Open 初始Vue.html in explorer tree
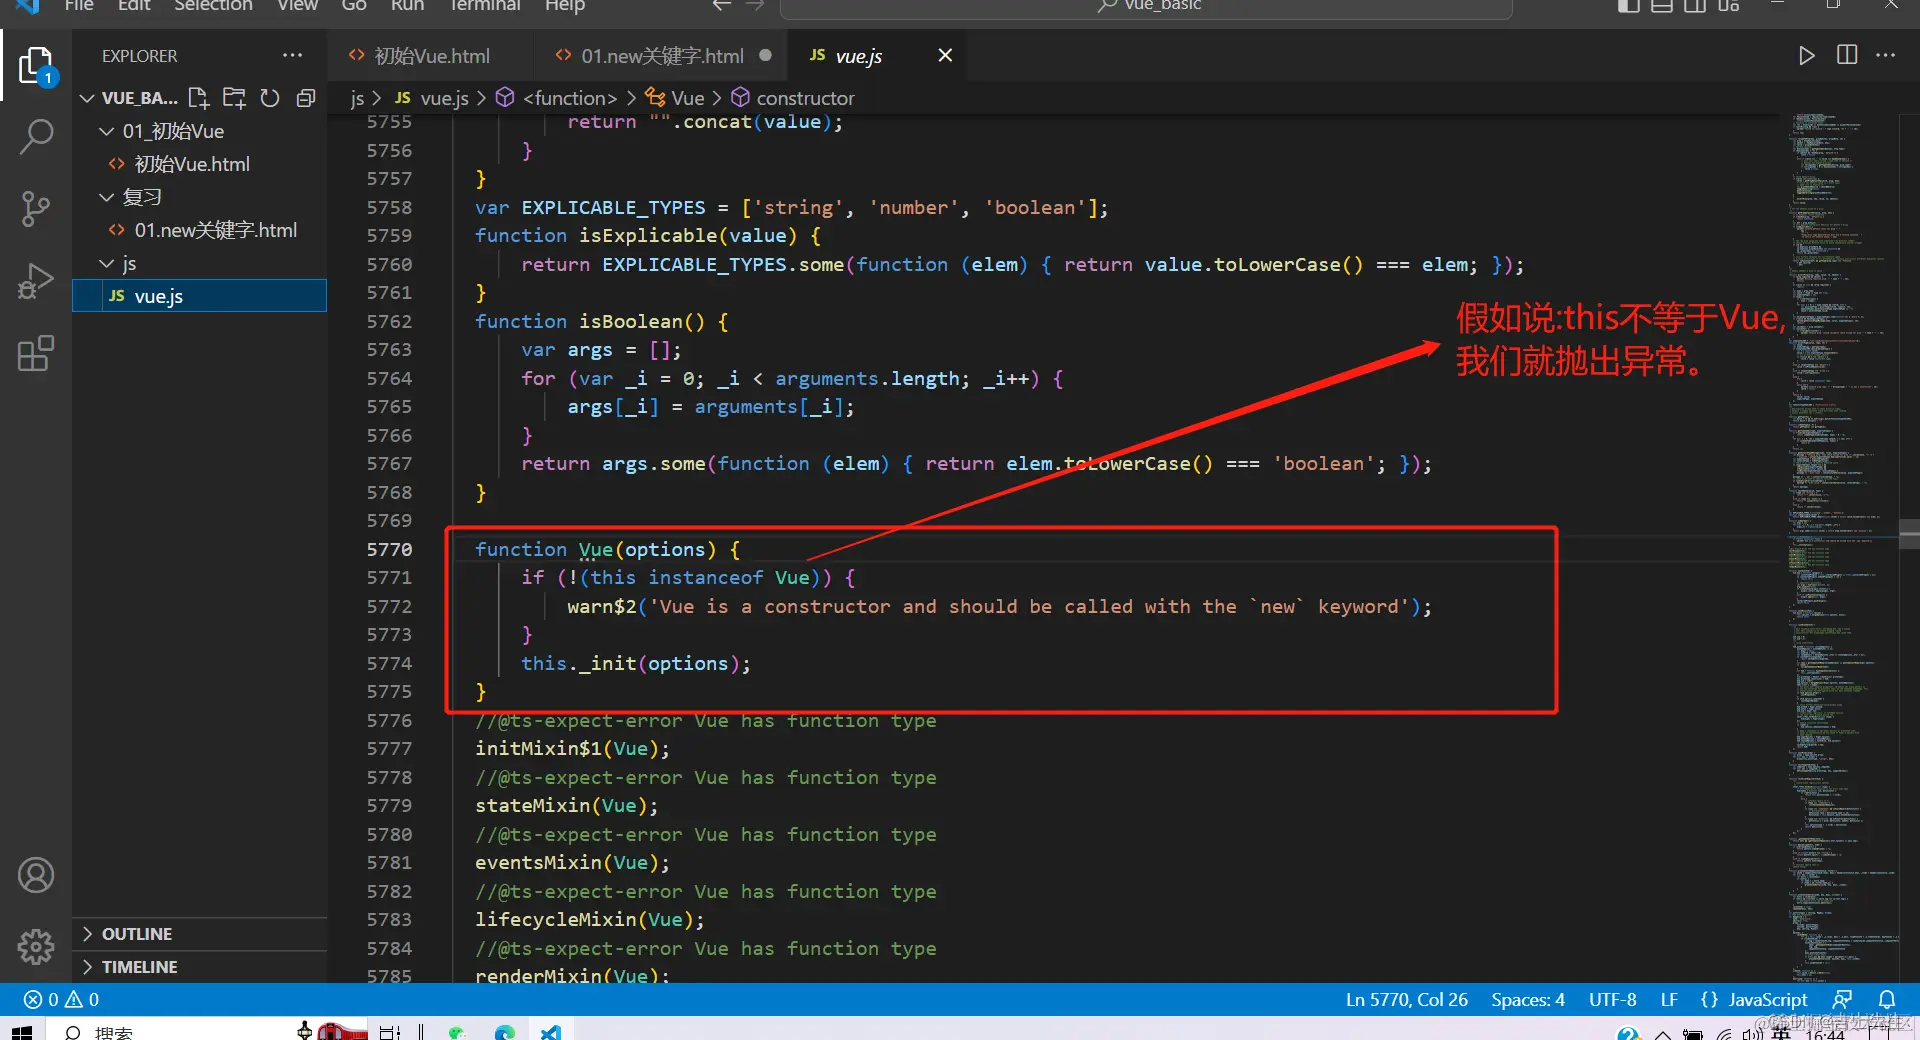Screen dimensions: 1920x1040 coord(191,164)
